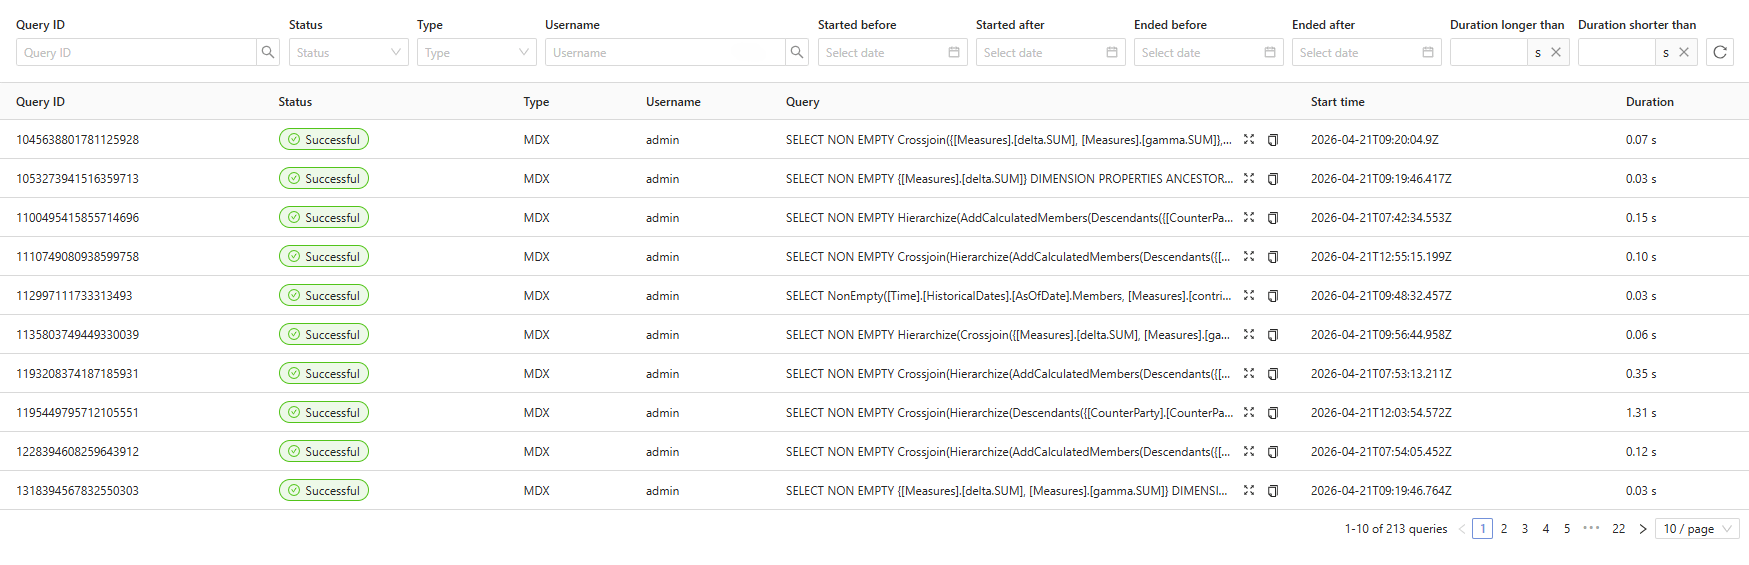The image size is (1749, 565).
Task: Go to page 5 of queries
Action: click(1567, 529)
